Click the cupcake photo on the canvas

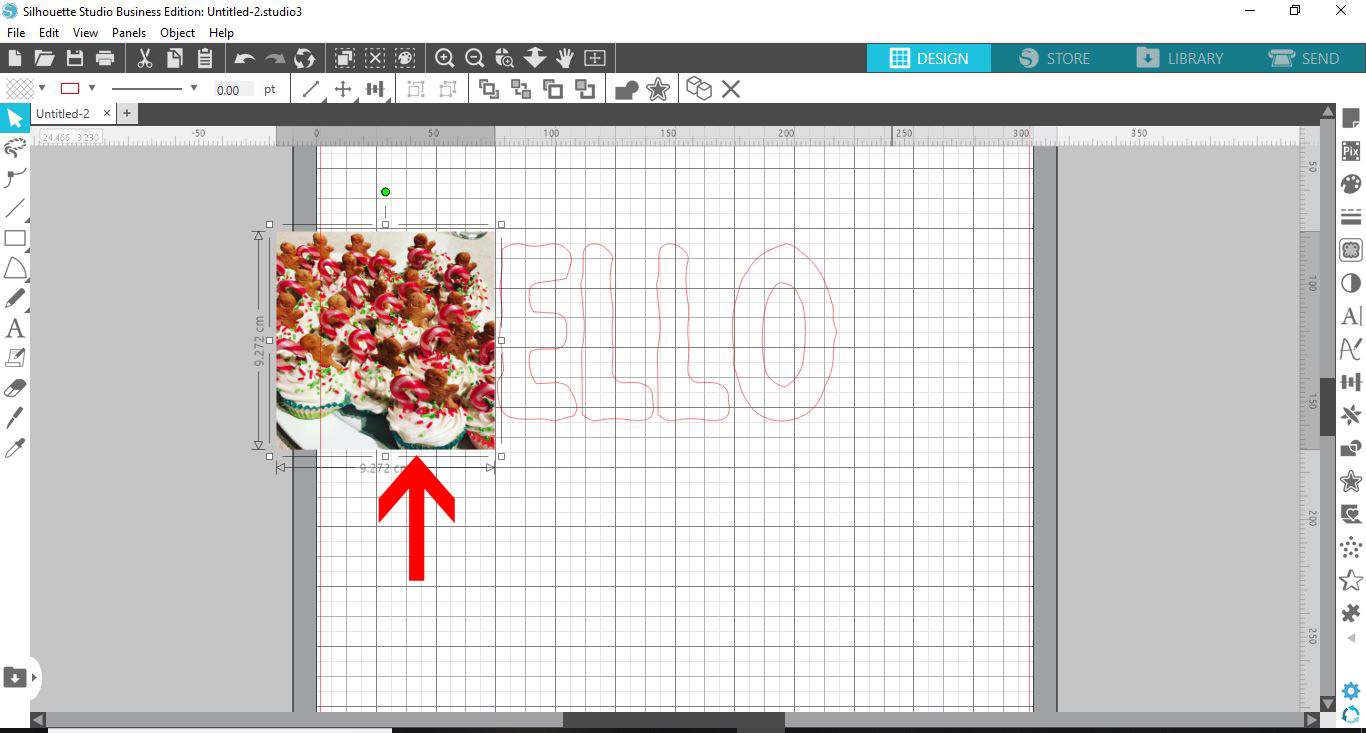(385, 340)
